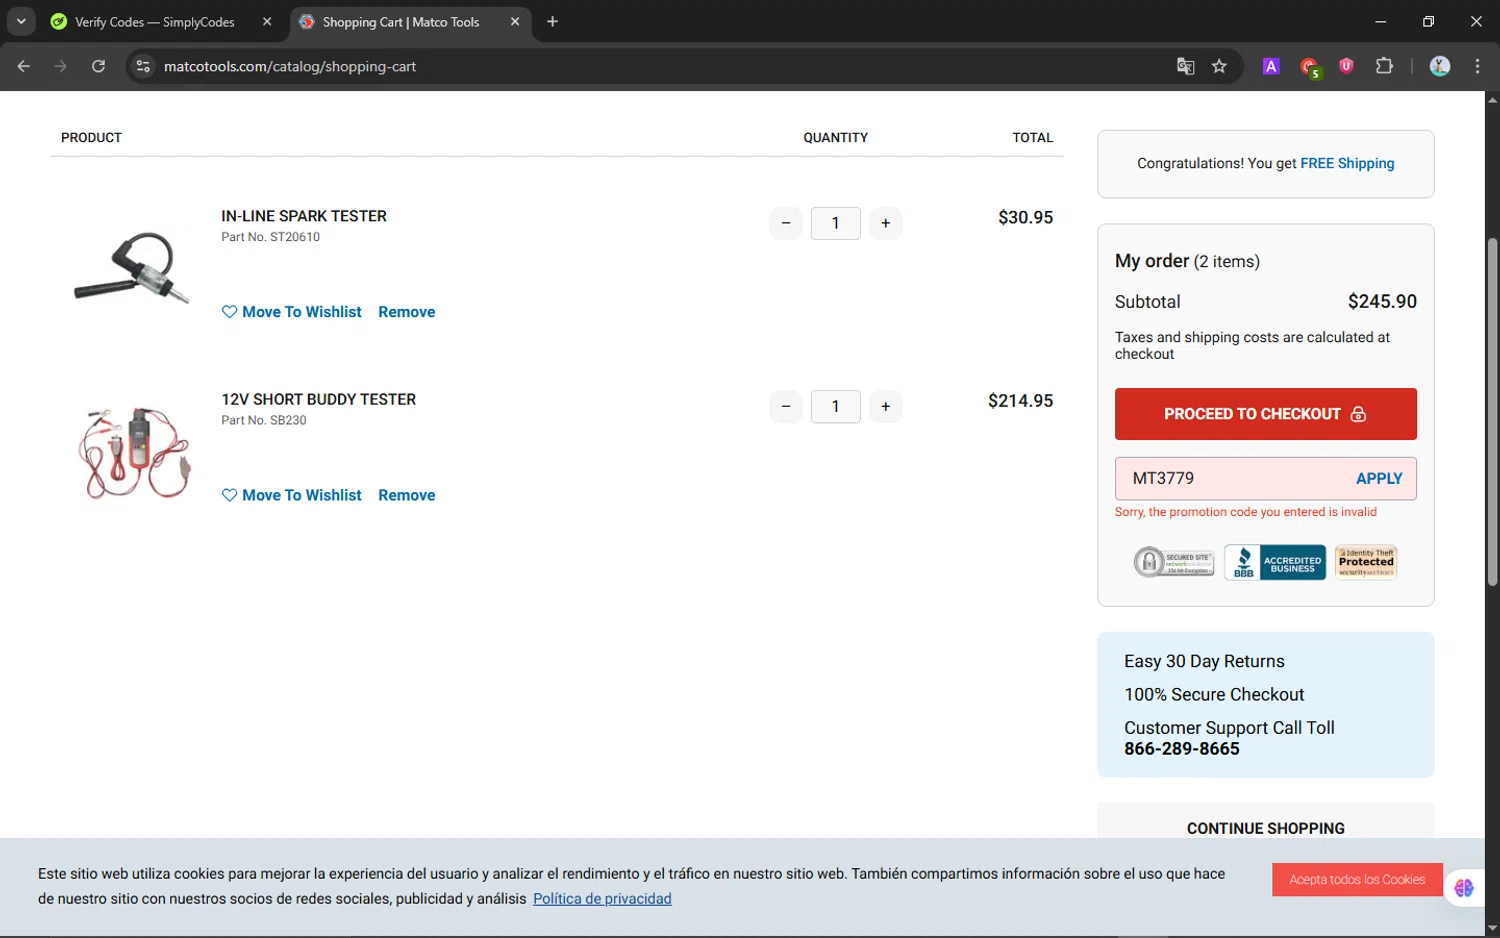This screenshot has width=1500, height=938.
Task: Open the Política de privacidad link
Action: [x=602, y=899]
